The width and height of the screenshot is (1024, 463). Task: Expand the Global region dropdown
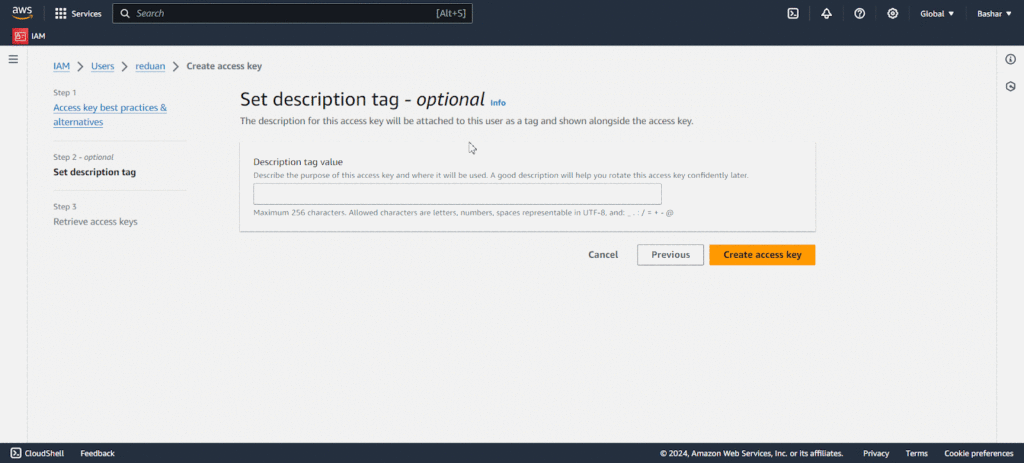click(937, 14)
